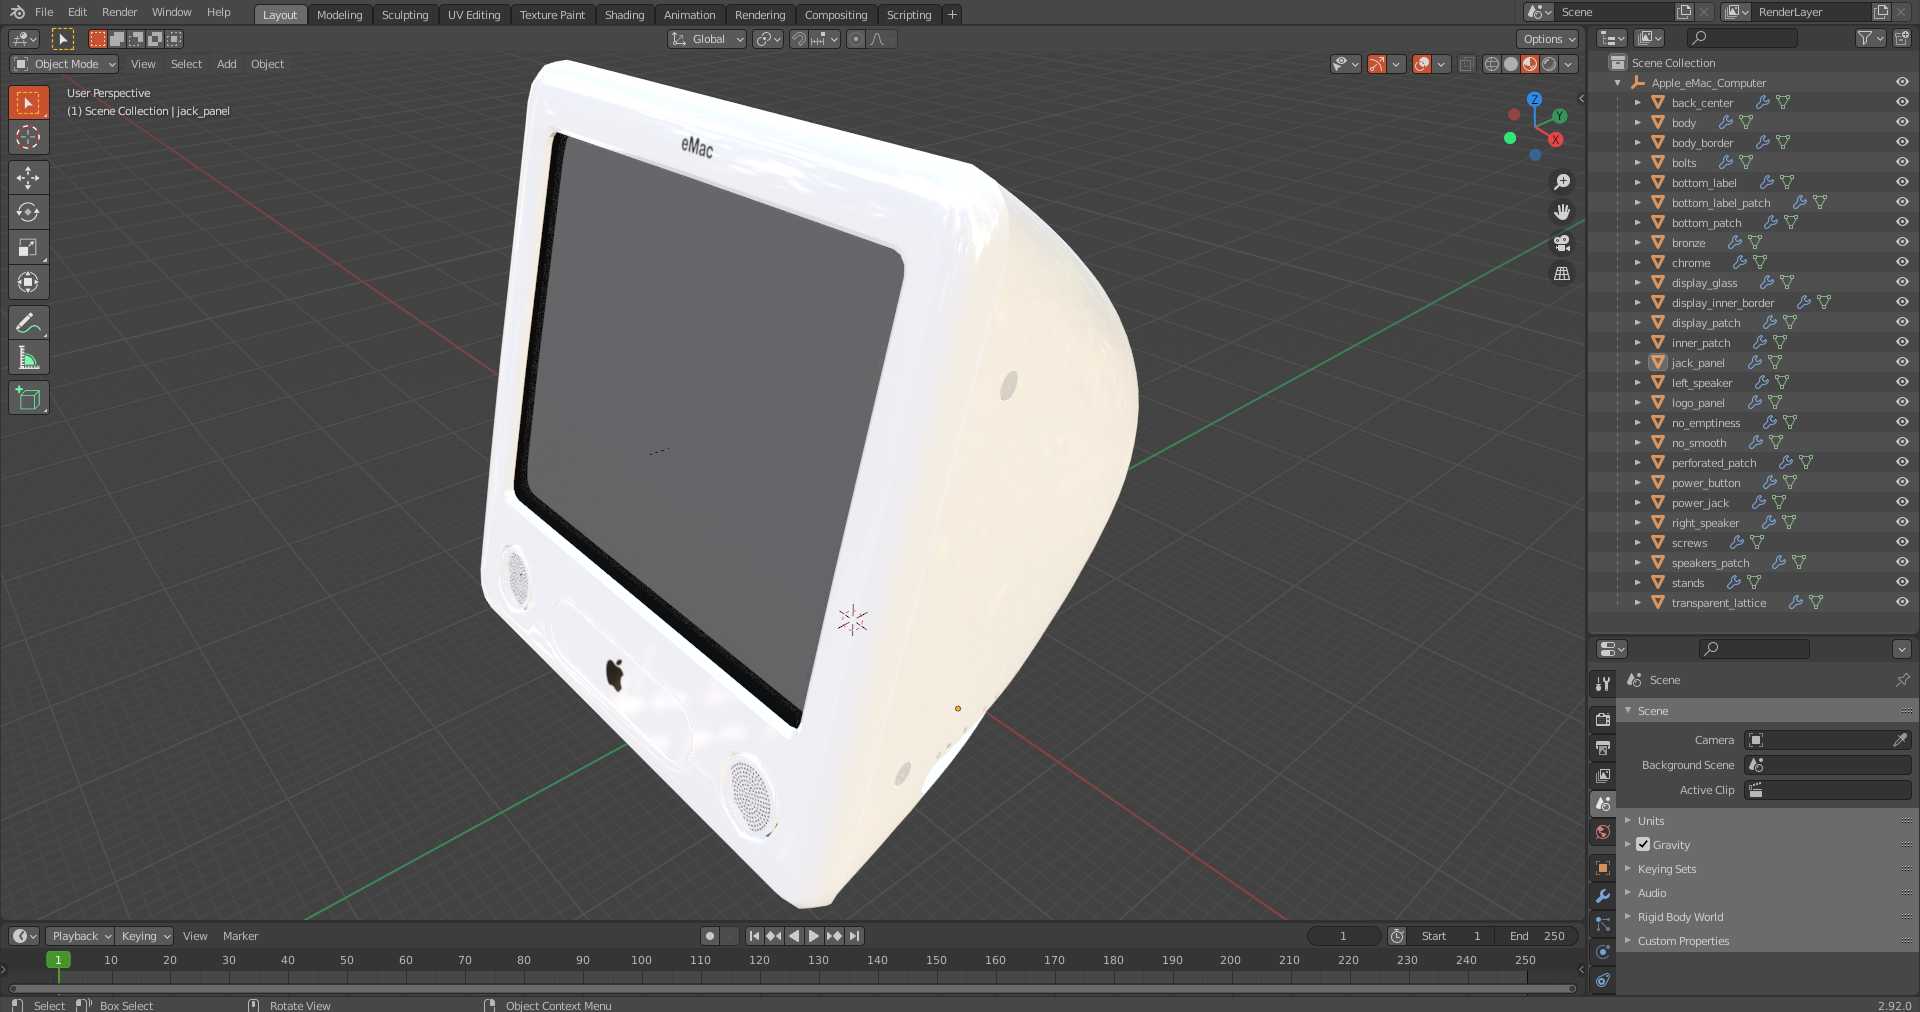Collapse the Apple_eMac_Computer collection
Screen dimensions: 1920x1012
tap(1618, 83)
